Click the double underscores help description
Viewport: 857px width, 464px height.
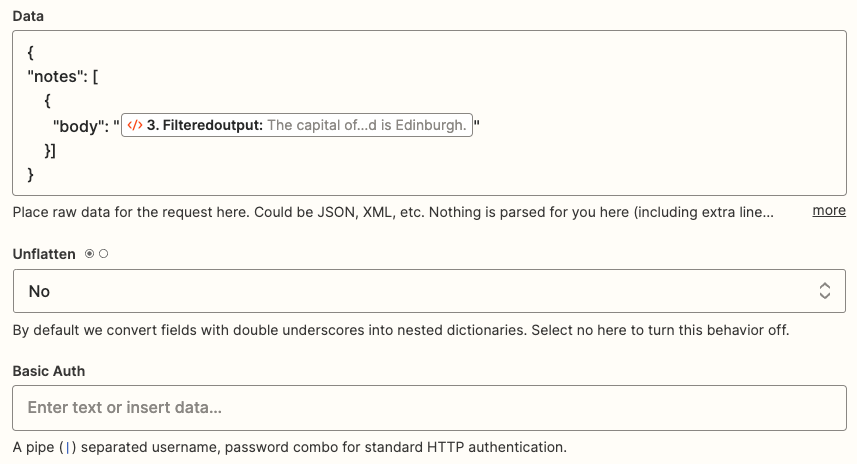[400, 330]
